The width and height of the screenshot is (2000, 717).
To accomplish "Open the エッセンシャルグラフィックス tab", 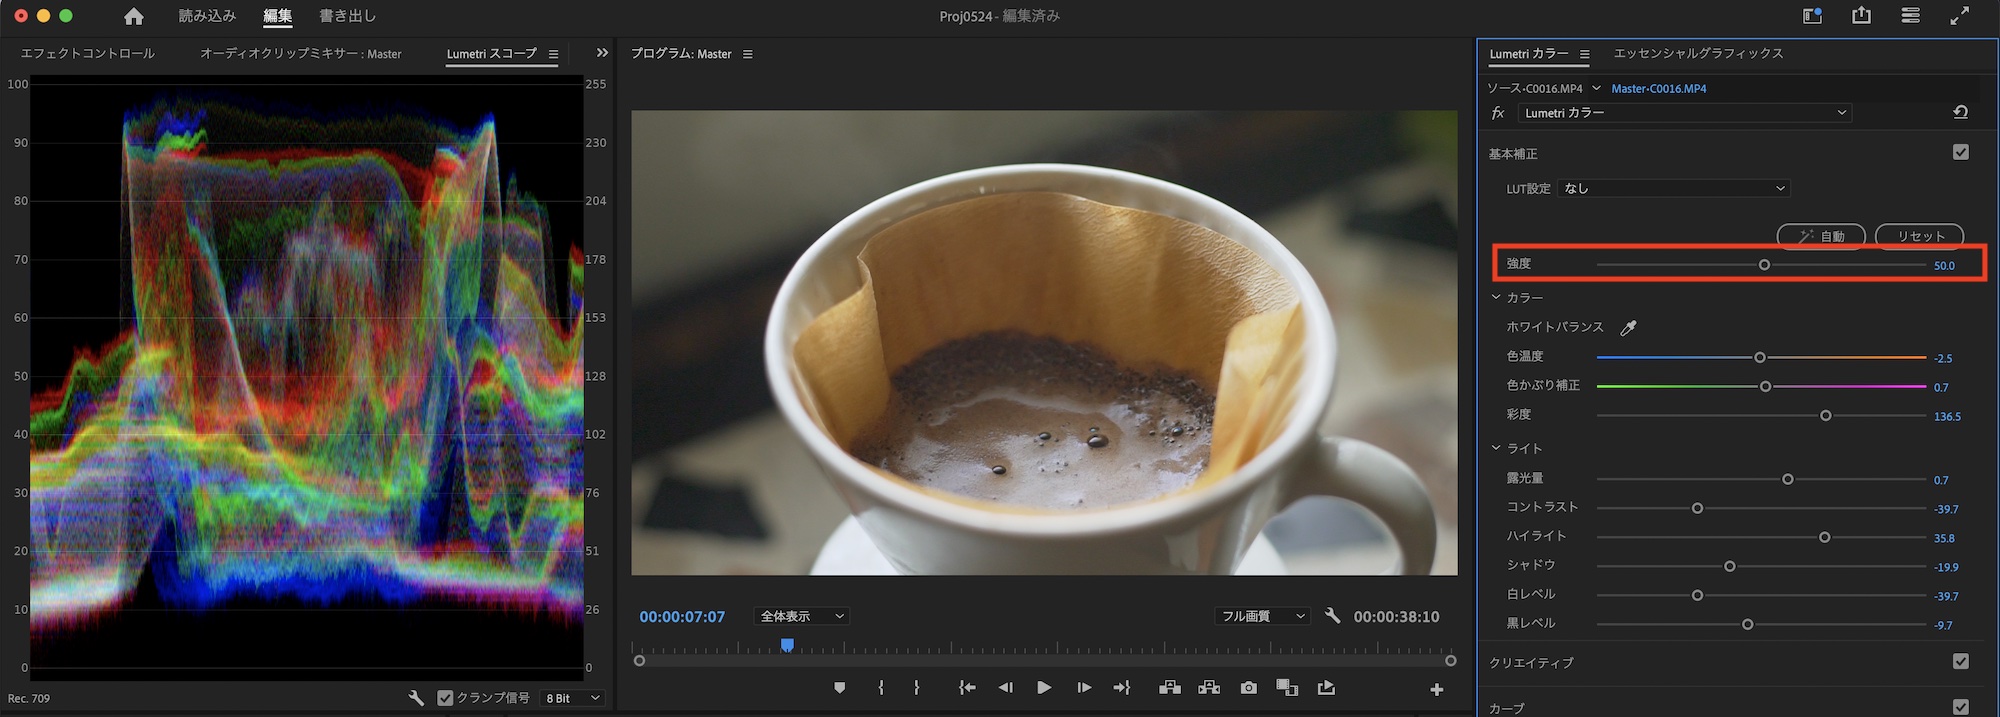I will (1698, 54).
